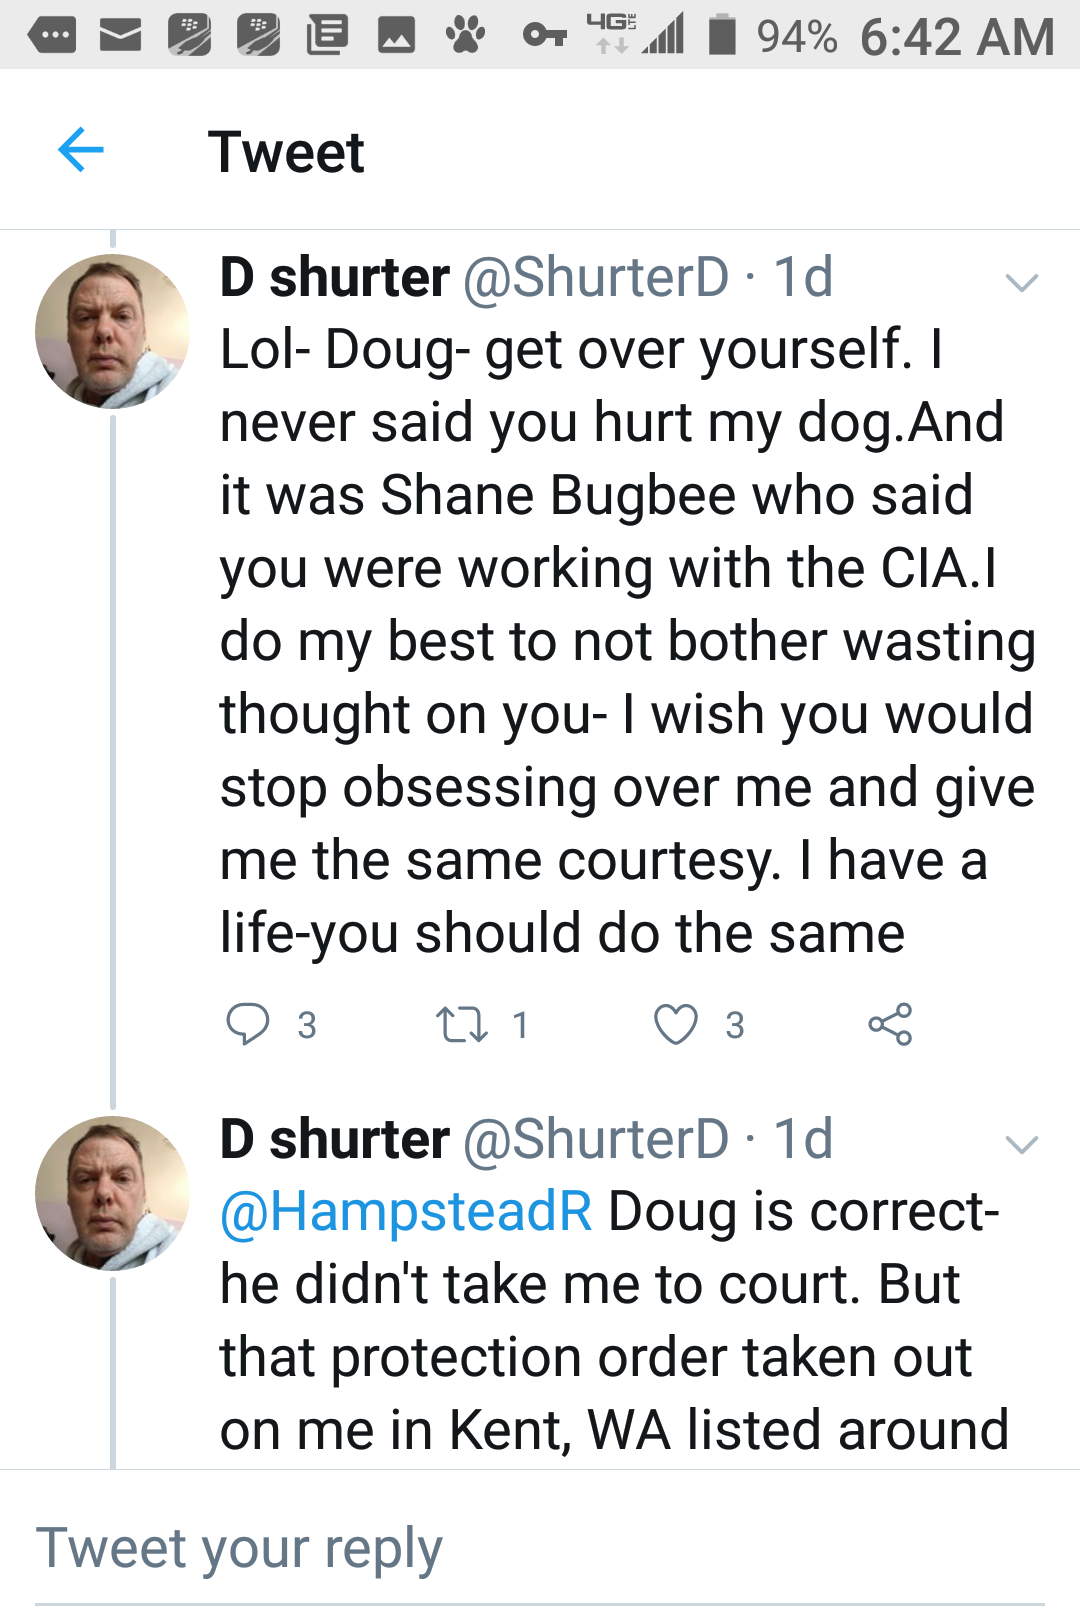1080x1620 pixels.
Task: Open the first tweet's text body
Action: pos(620,640)
